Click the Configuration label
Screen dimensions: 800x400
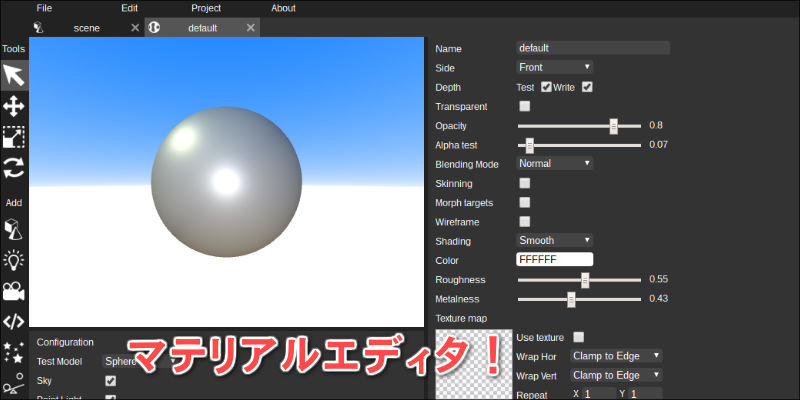[x=65, y=342]
